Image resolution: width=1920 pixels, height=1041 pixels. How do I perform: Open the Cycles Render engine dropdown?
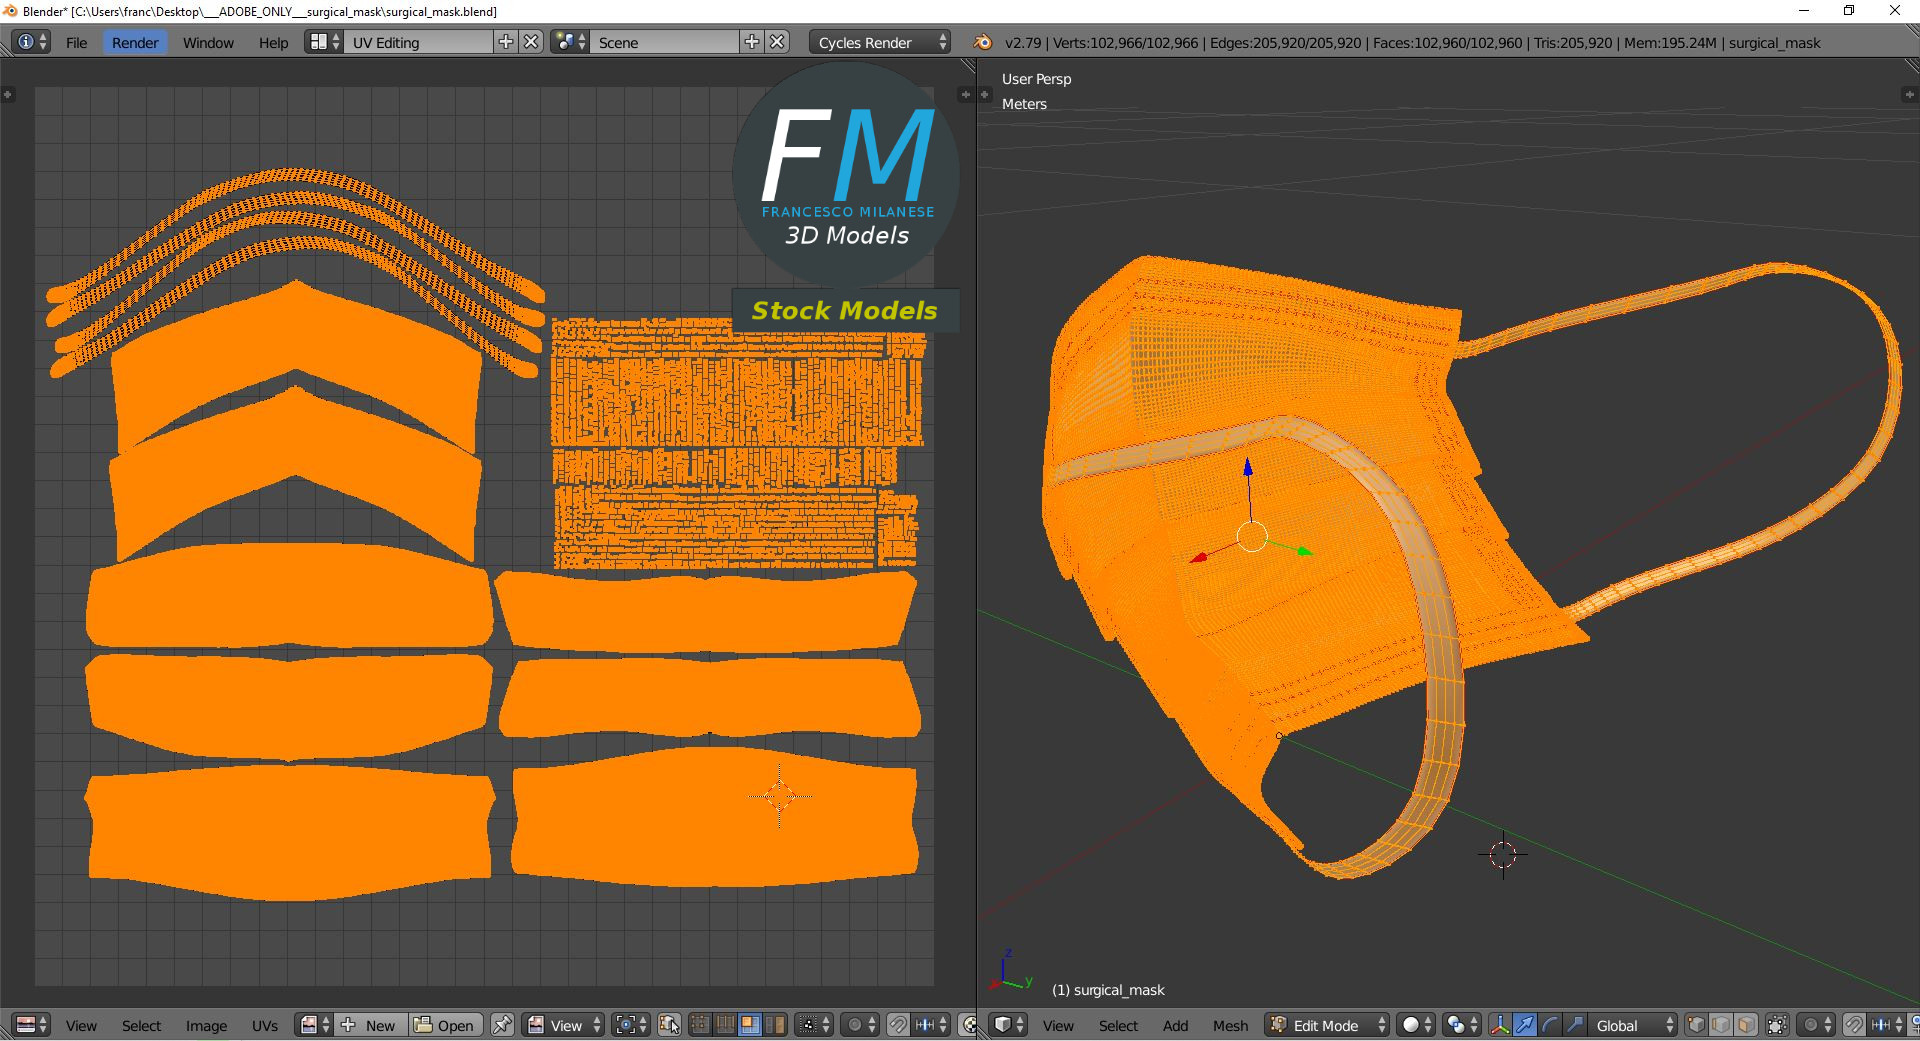click(880, 42)
